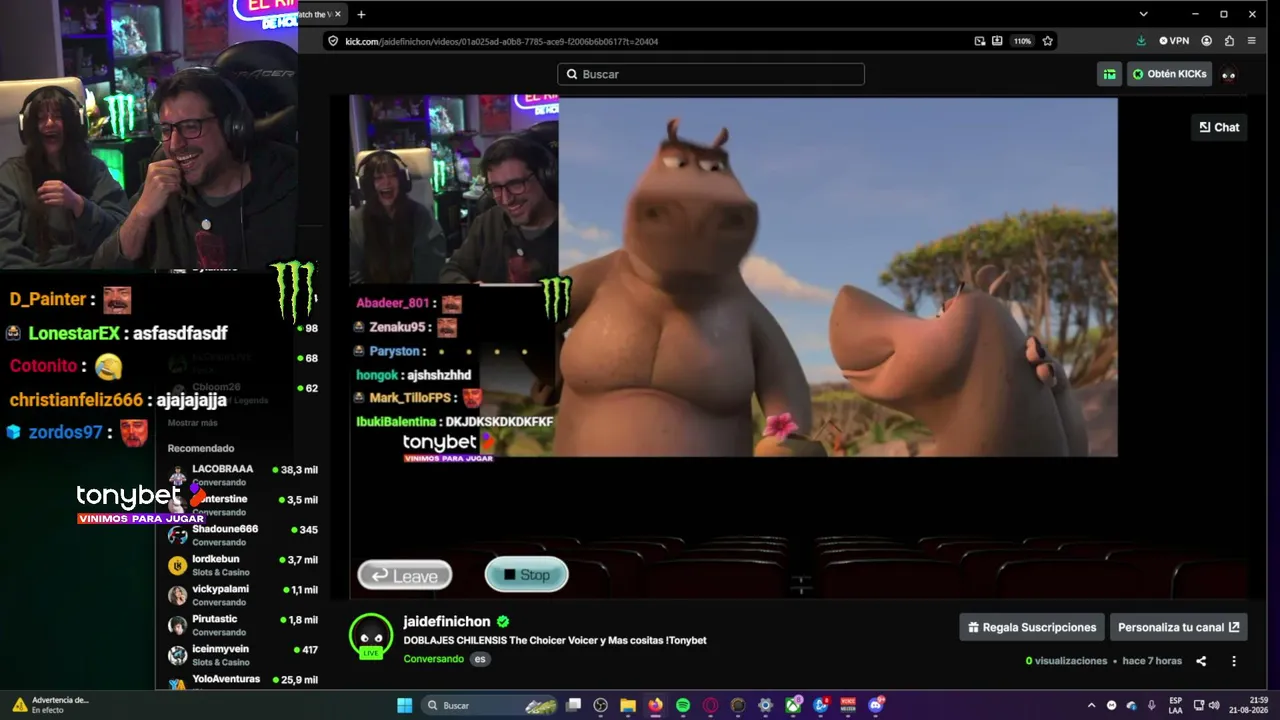Open the browser hamburger application menu
1280x720 pixels.
click(x=1254, y=41)
